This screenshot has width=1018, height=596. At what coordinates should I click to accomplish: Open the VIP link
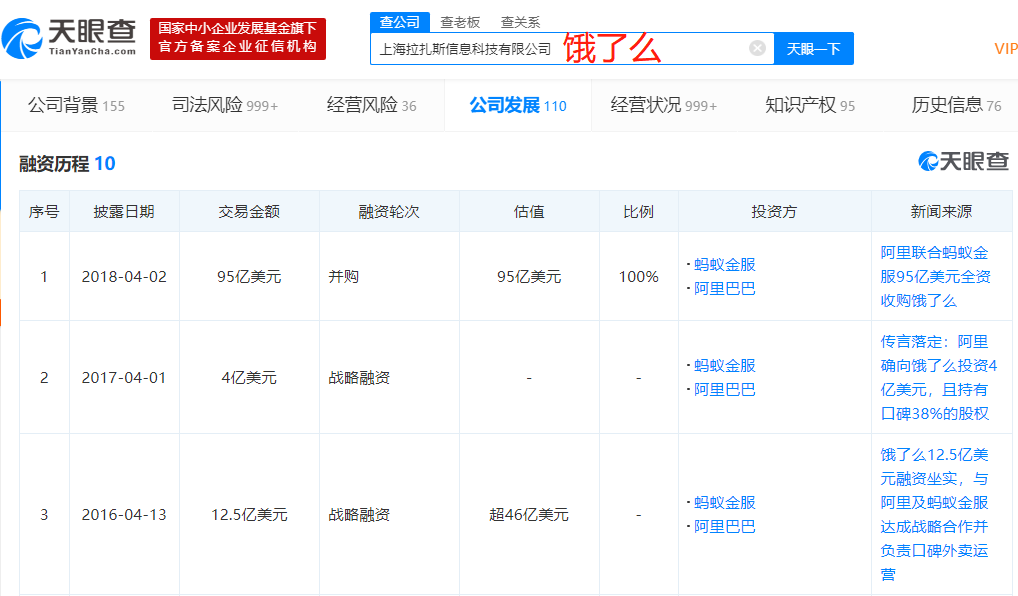coord(1006,49)
